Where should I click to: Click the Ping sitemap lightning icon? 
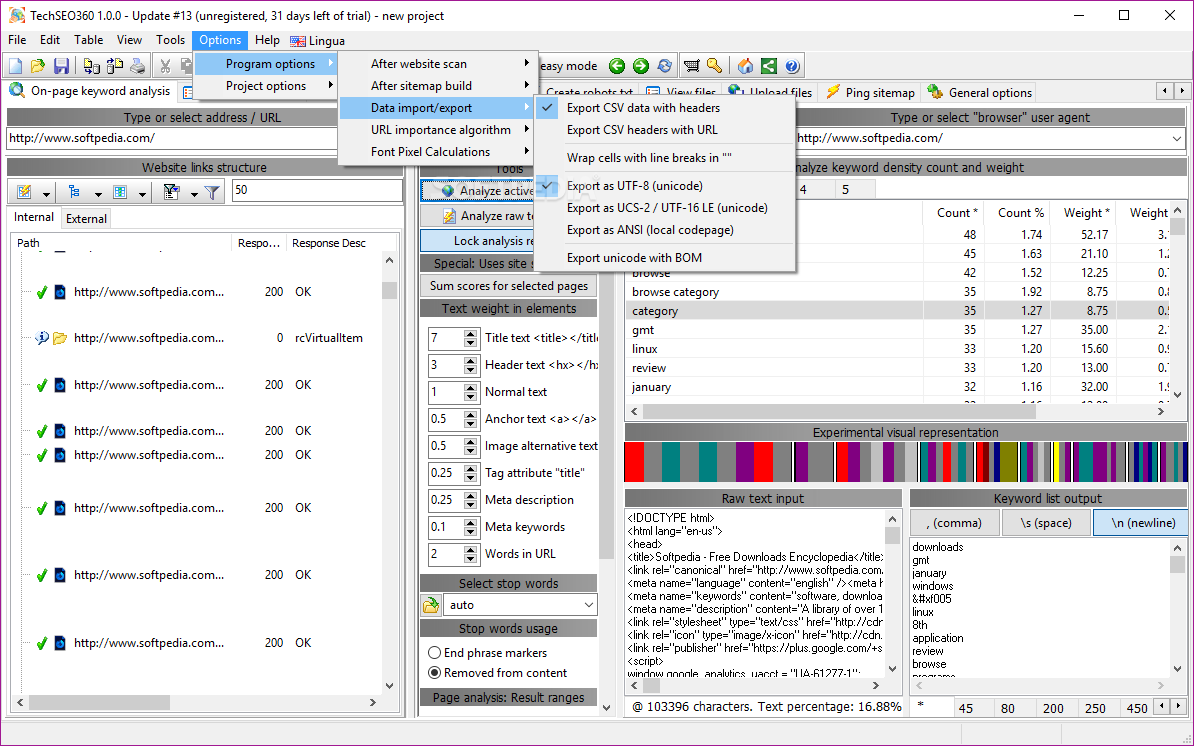click(x=833, y=92)
